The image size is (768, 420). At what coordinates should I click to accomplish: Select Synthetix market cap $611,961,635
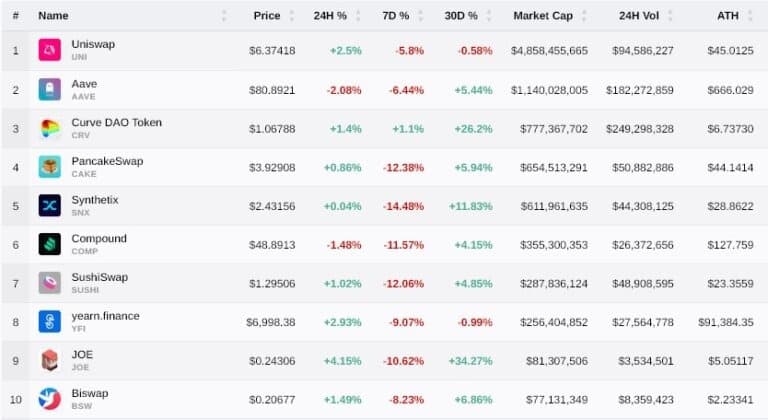[x=554, y=206]
